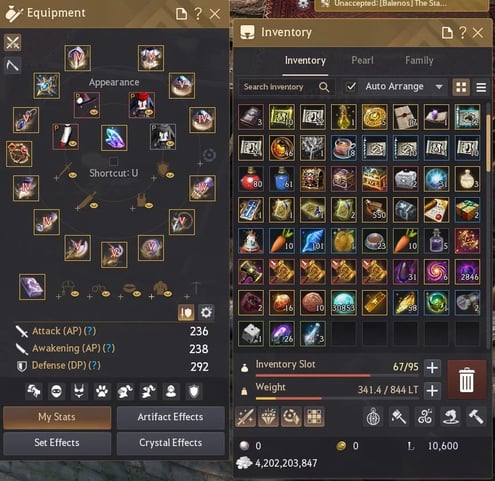Increase Weight limit with plus button
This screenshot has height=481, width=495.
[432, 390]
